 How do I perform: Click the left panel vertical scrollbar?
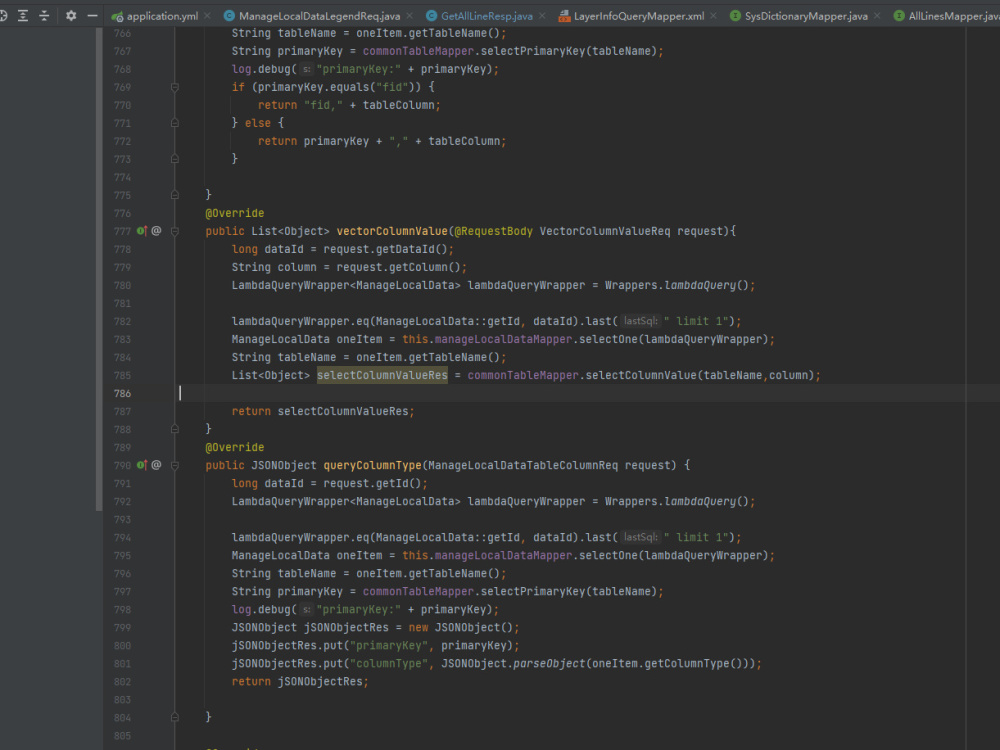click(x=99, y=268)
